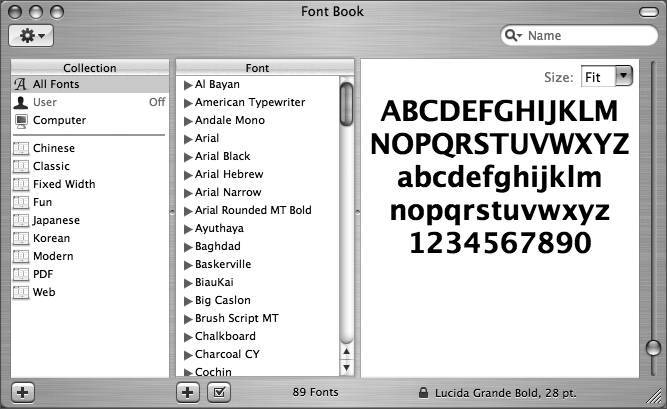
Task: Expand the Chalkboard disclosure triangle
Action: 188,337
